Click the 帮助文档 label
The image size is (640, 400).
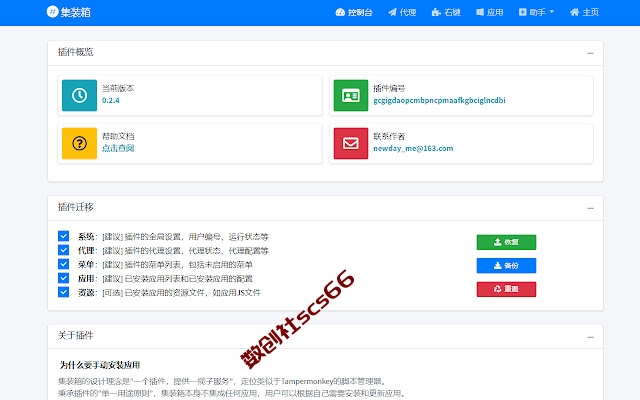118,136
